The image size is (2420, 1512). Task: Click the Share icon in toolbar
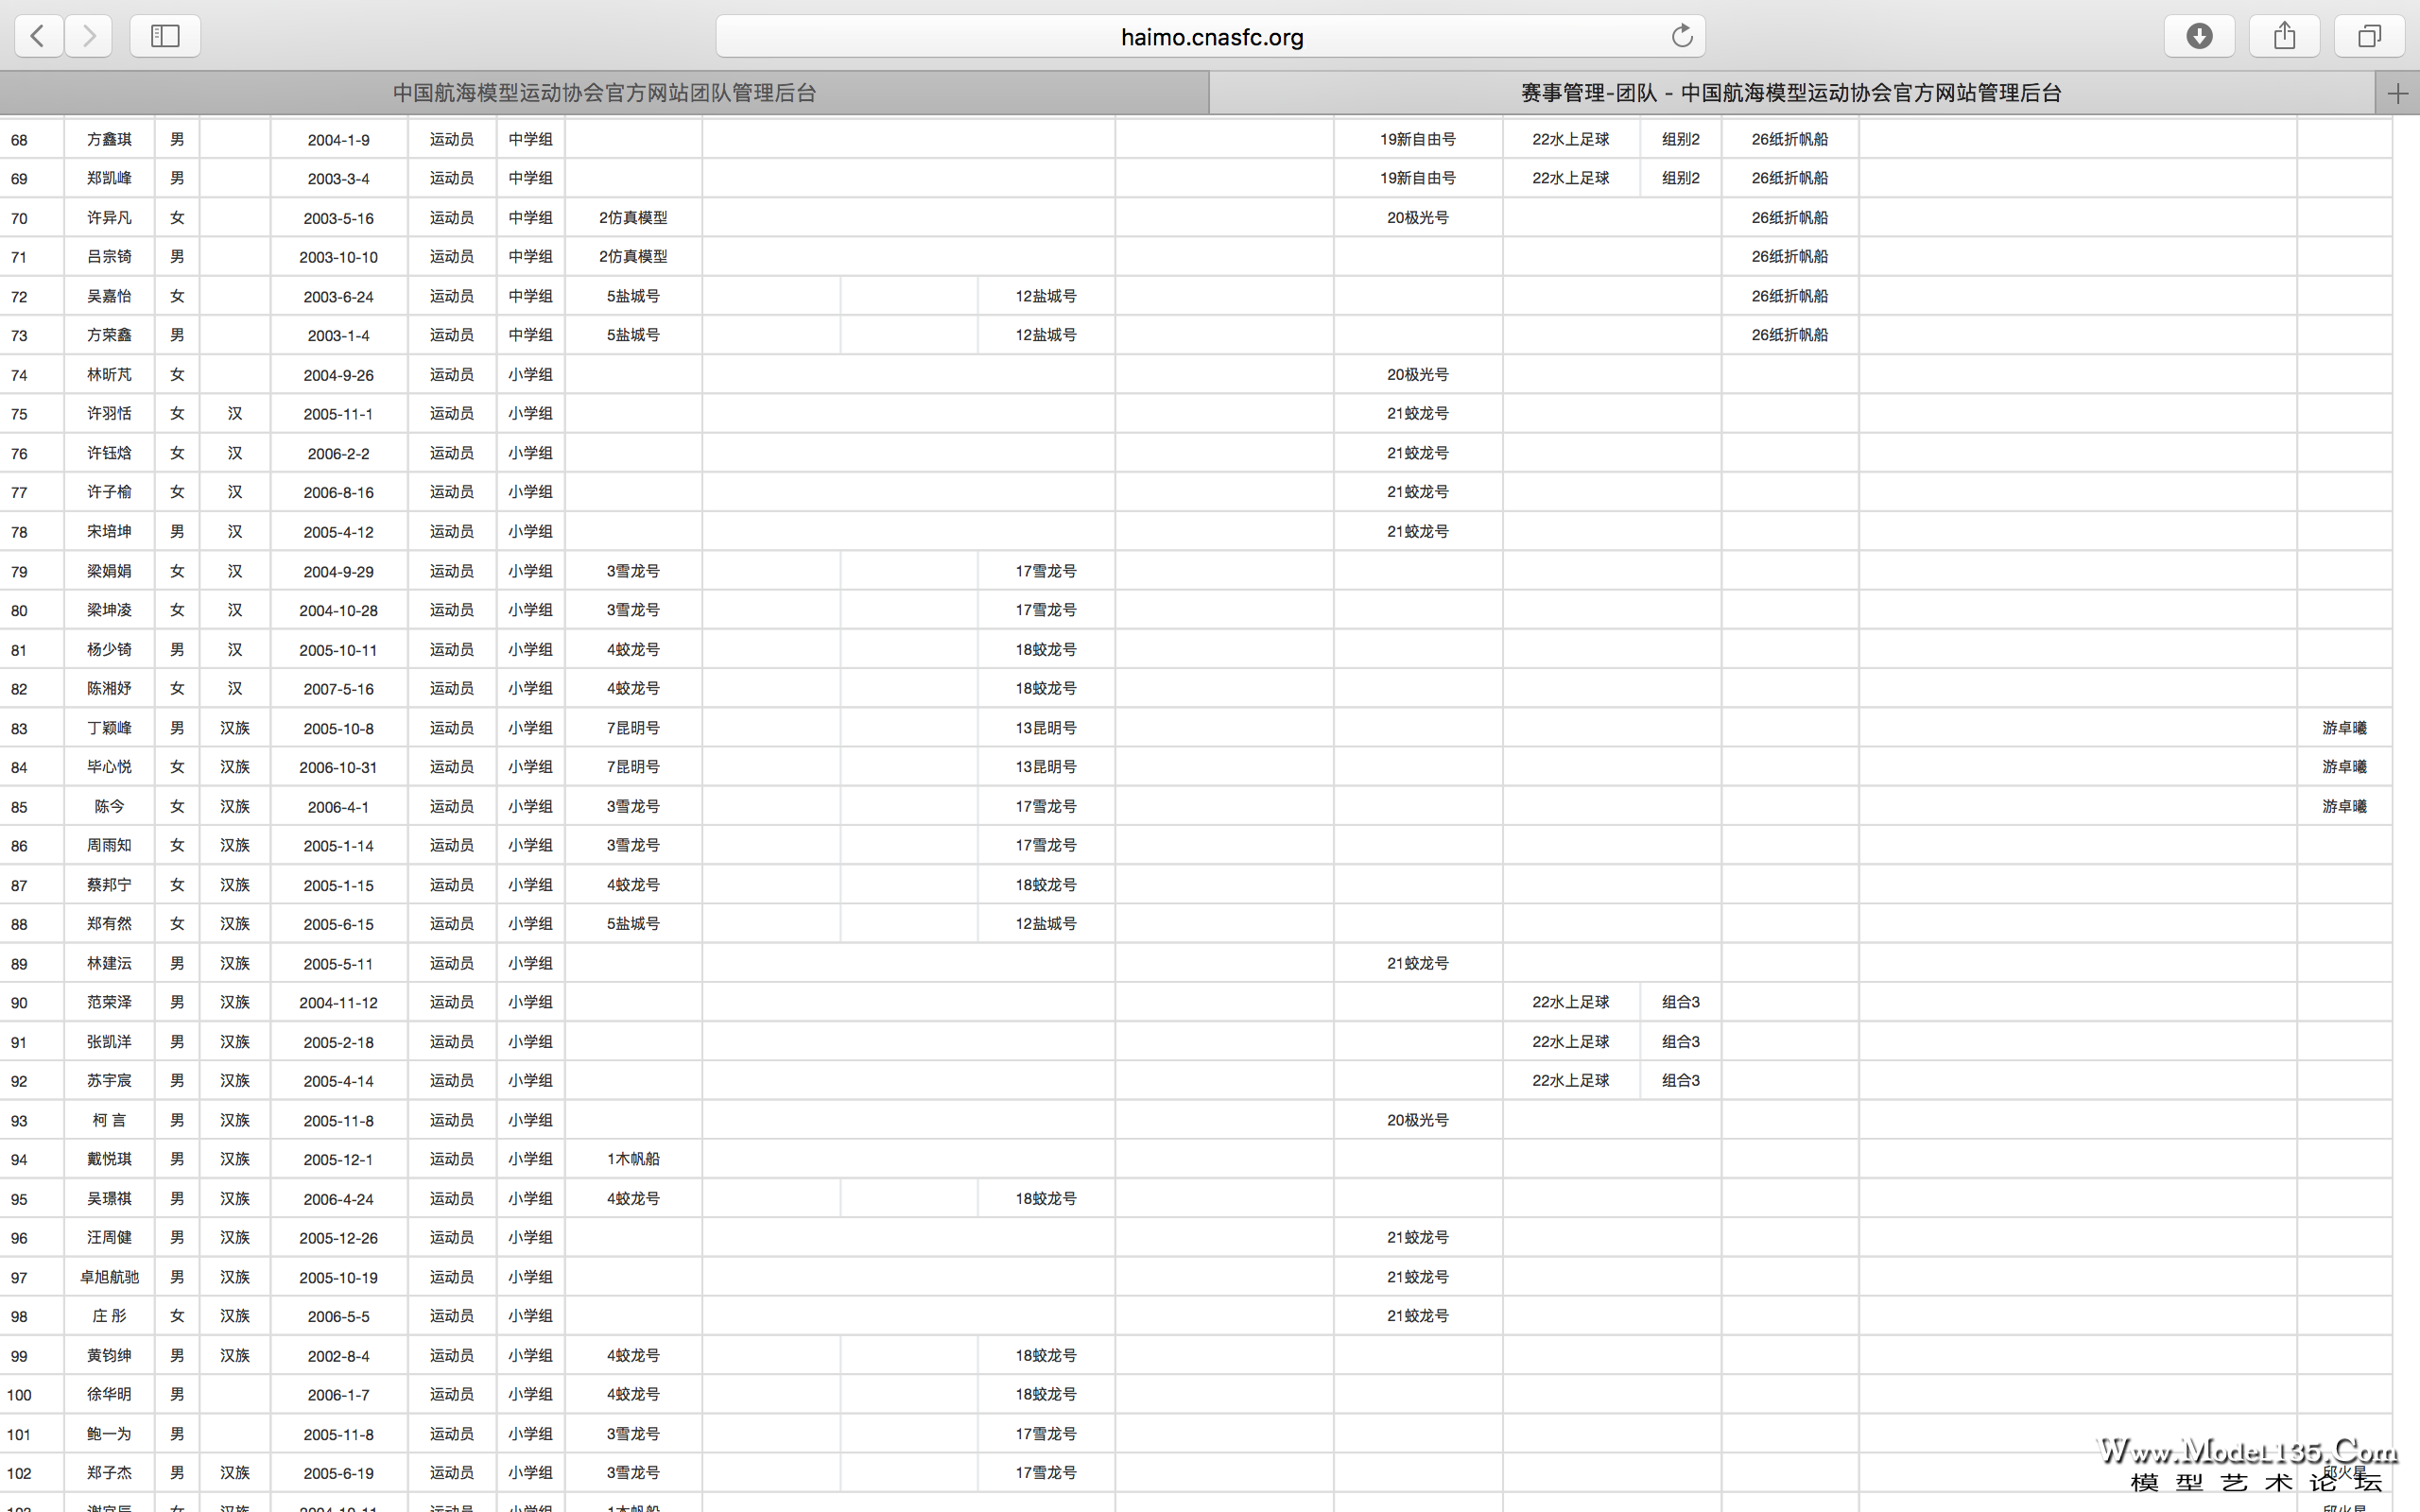2284,37
